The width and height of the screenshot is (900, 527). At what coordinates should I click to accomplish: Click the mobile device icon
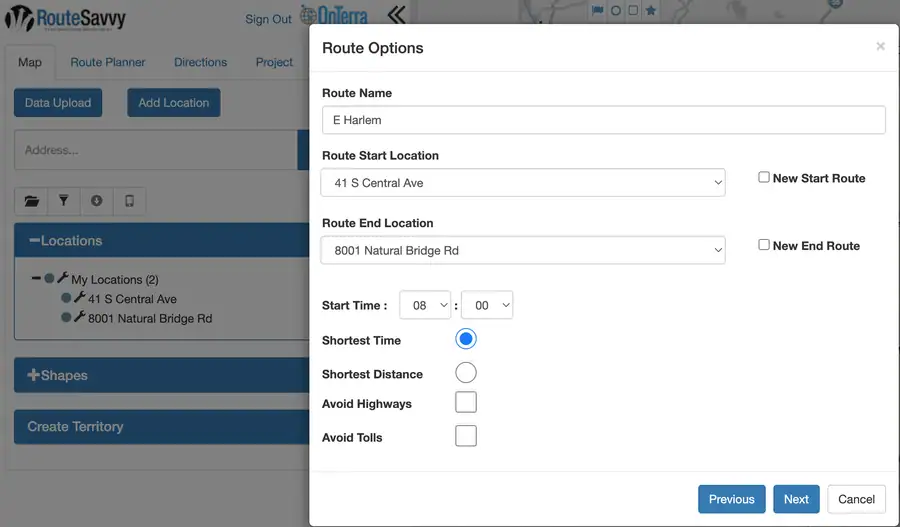130,201
